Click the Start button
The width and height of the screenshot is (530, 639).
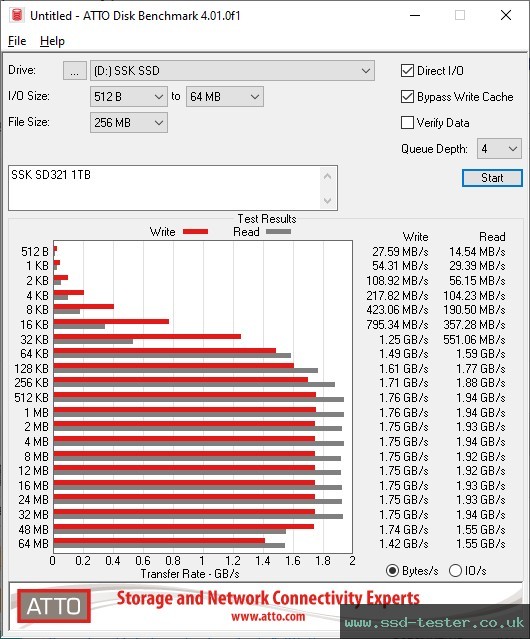point(492,178)
